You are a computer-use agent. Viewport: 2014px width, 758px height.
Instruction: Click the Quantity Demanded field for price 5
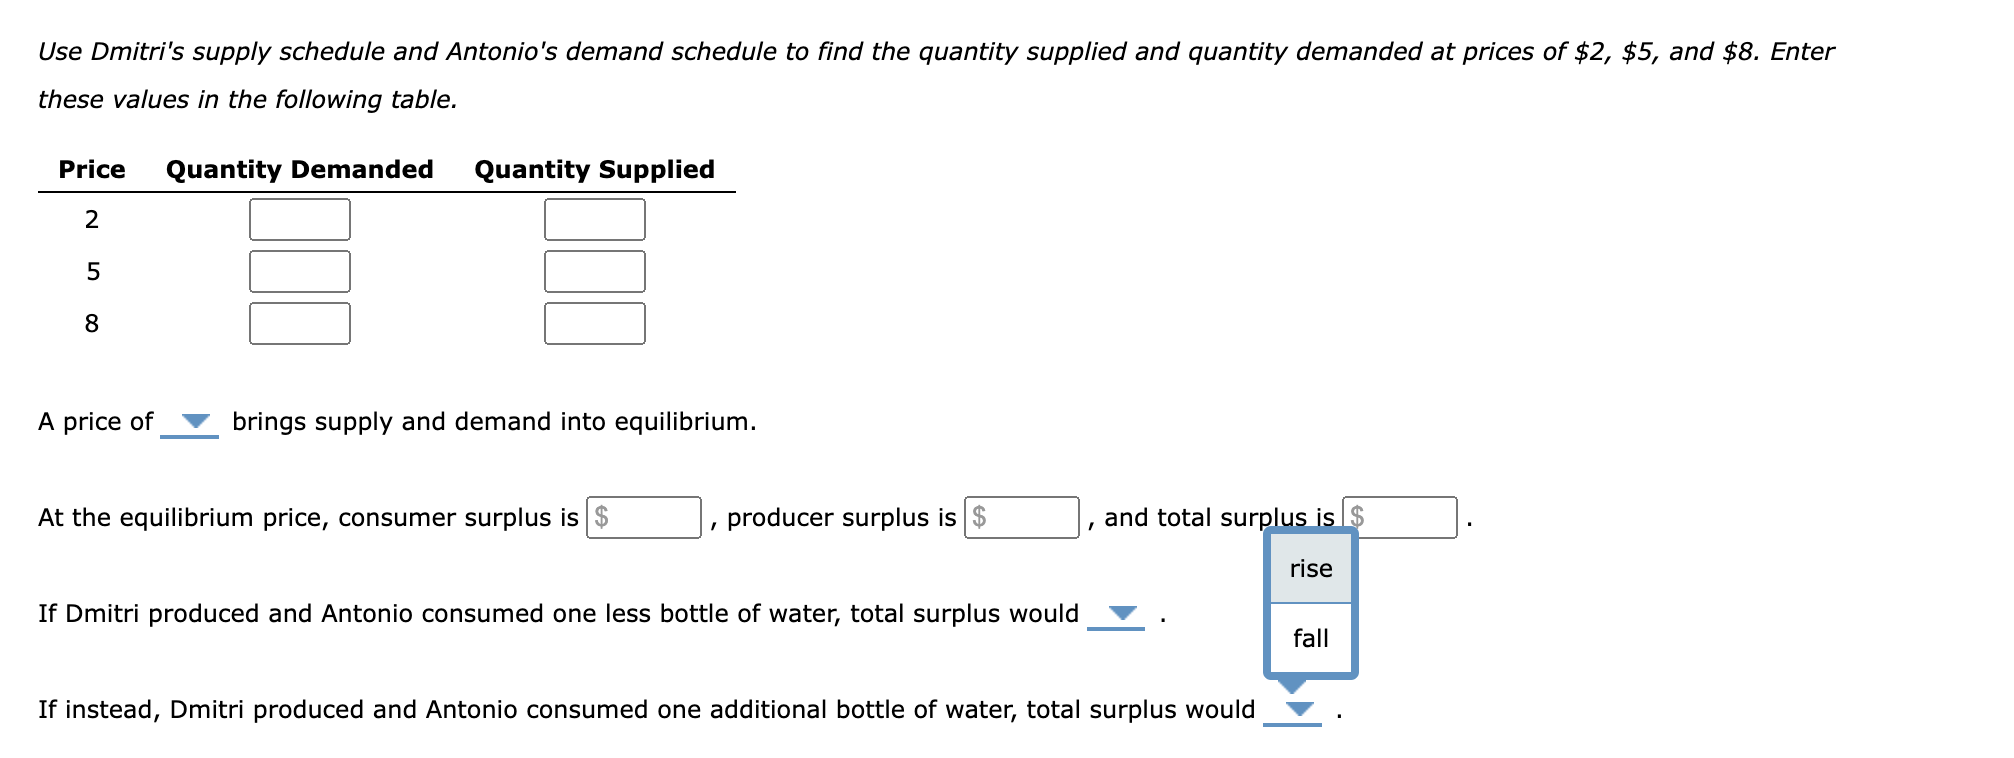298,271
